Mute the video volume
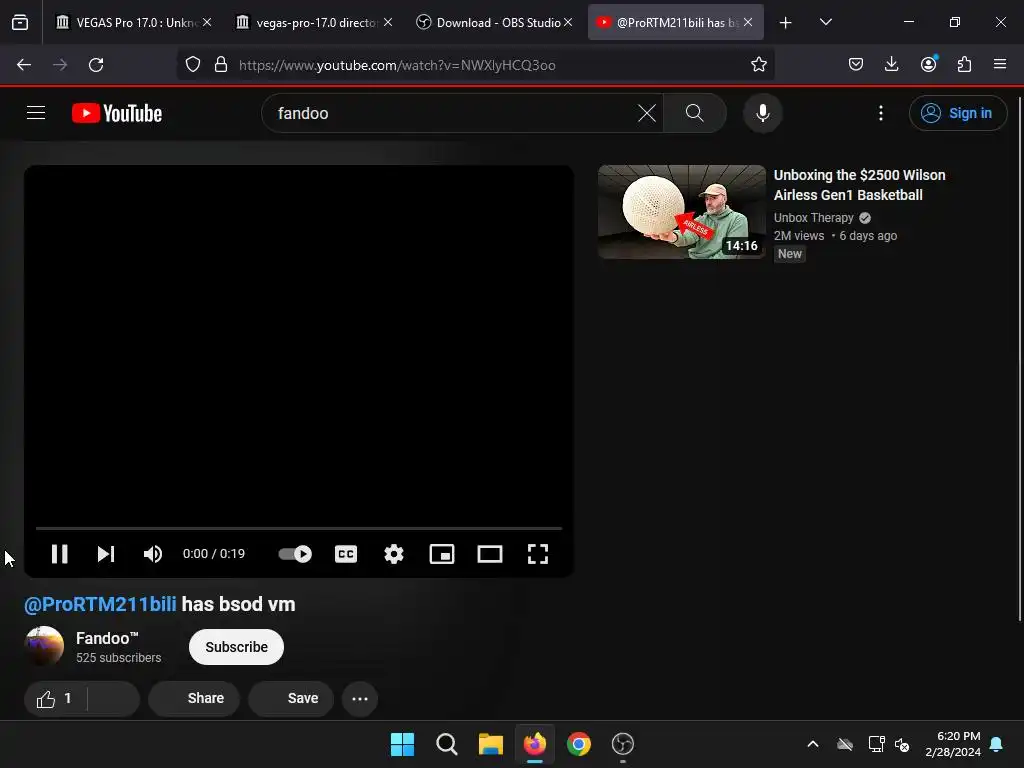 coord(153,554)
